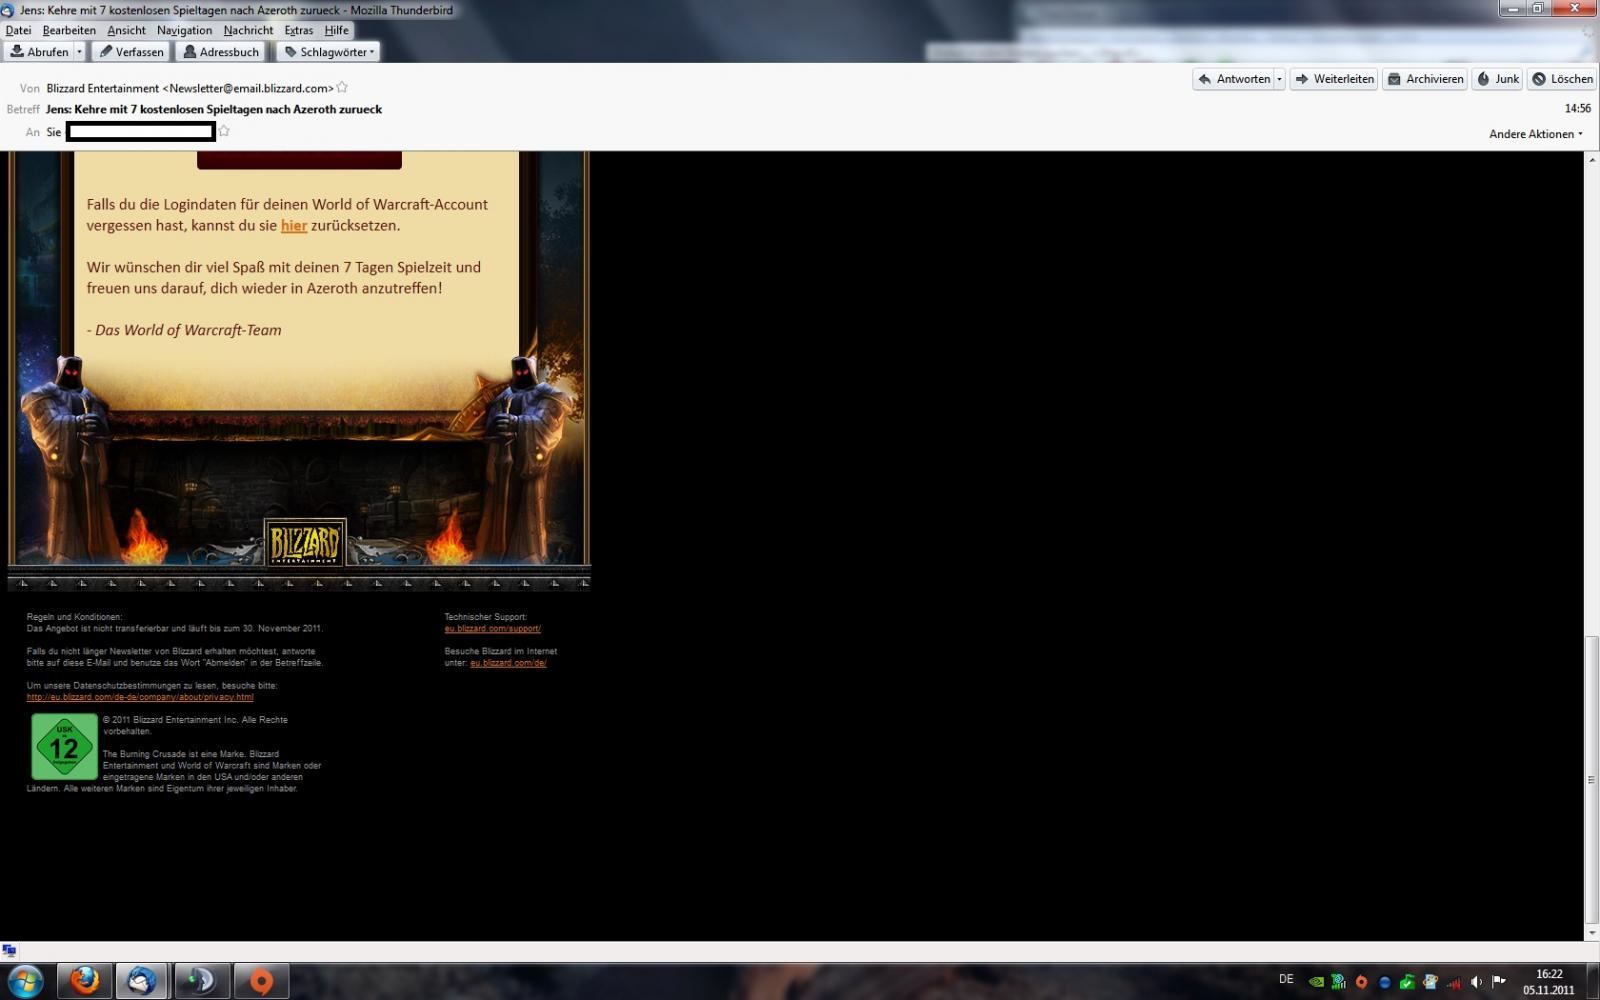1600x1000 pixels.
Task: Reply to the email with Antworten
Action: (1233, 79)
